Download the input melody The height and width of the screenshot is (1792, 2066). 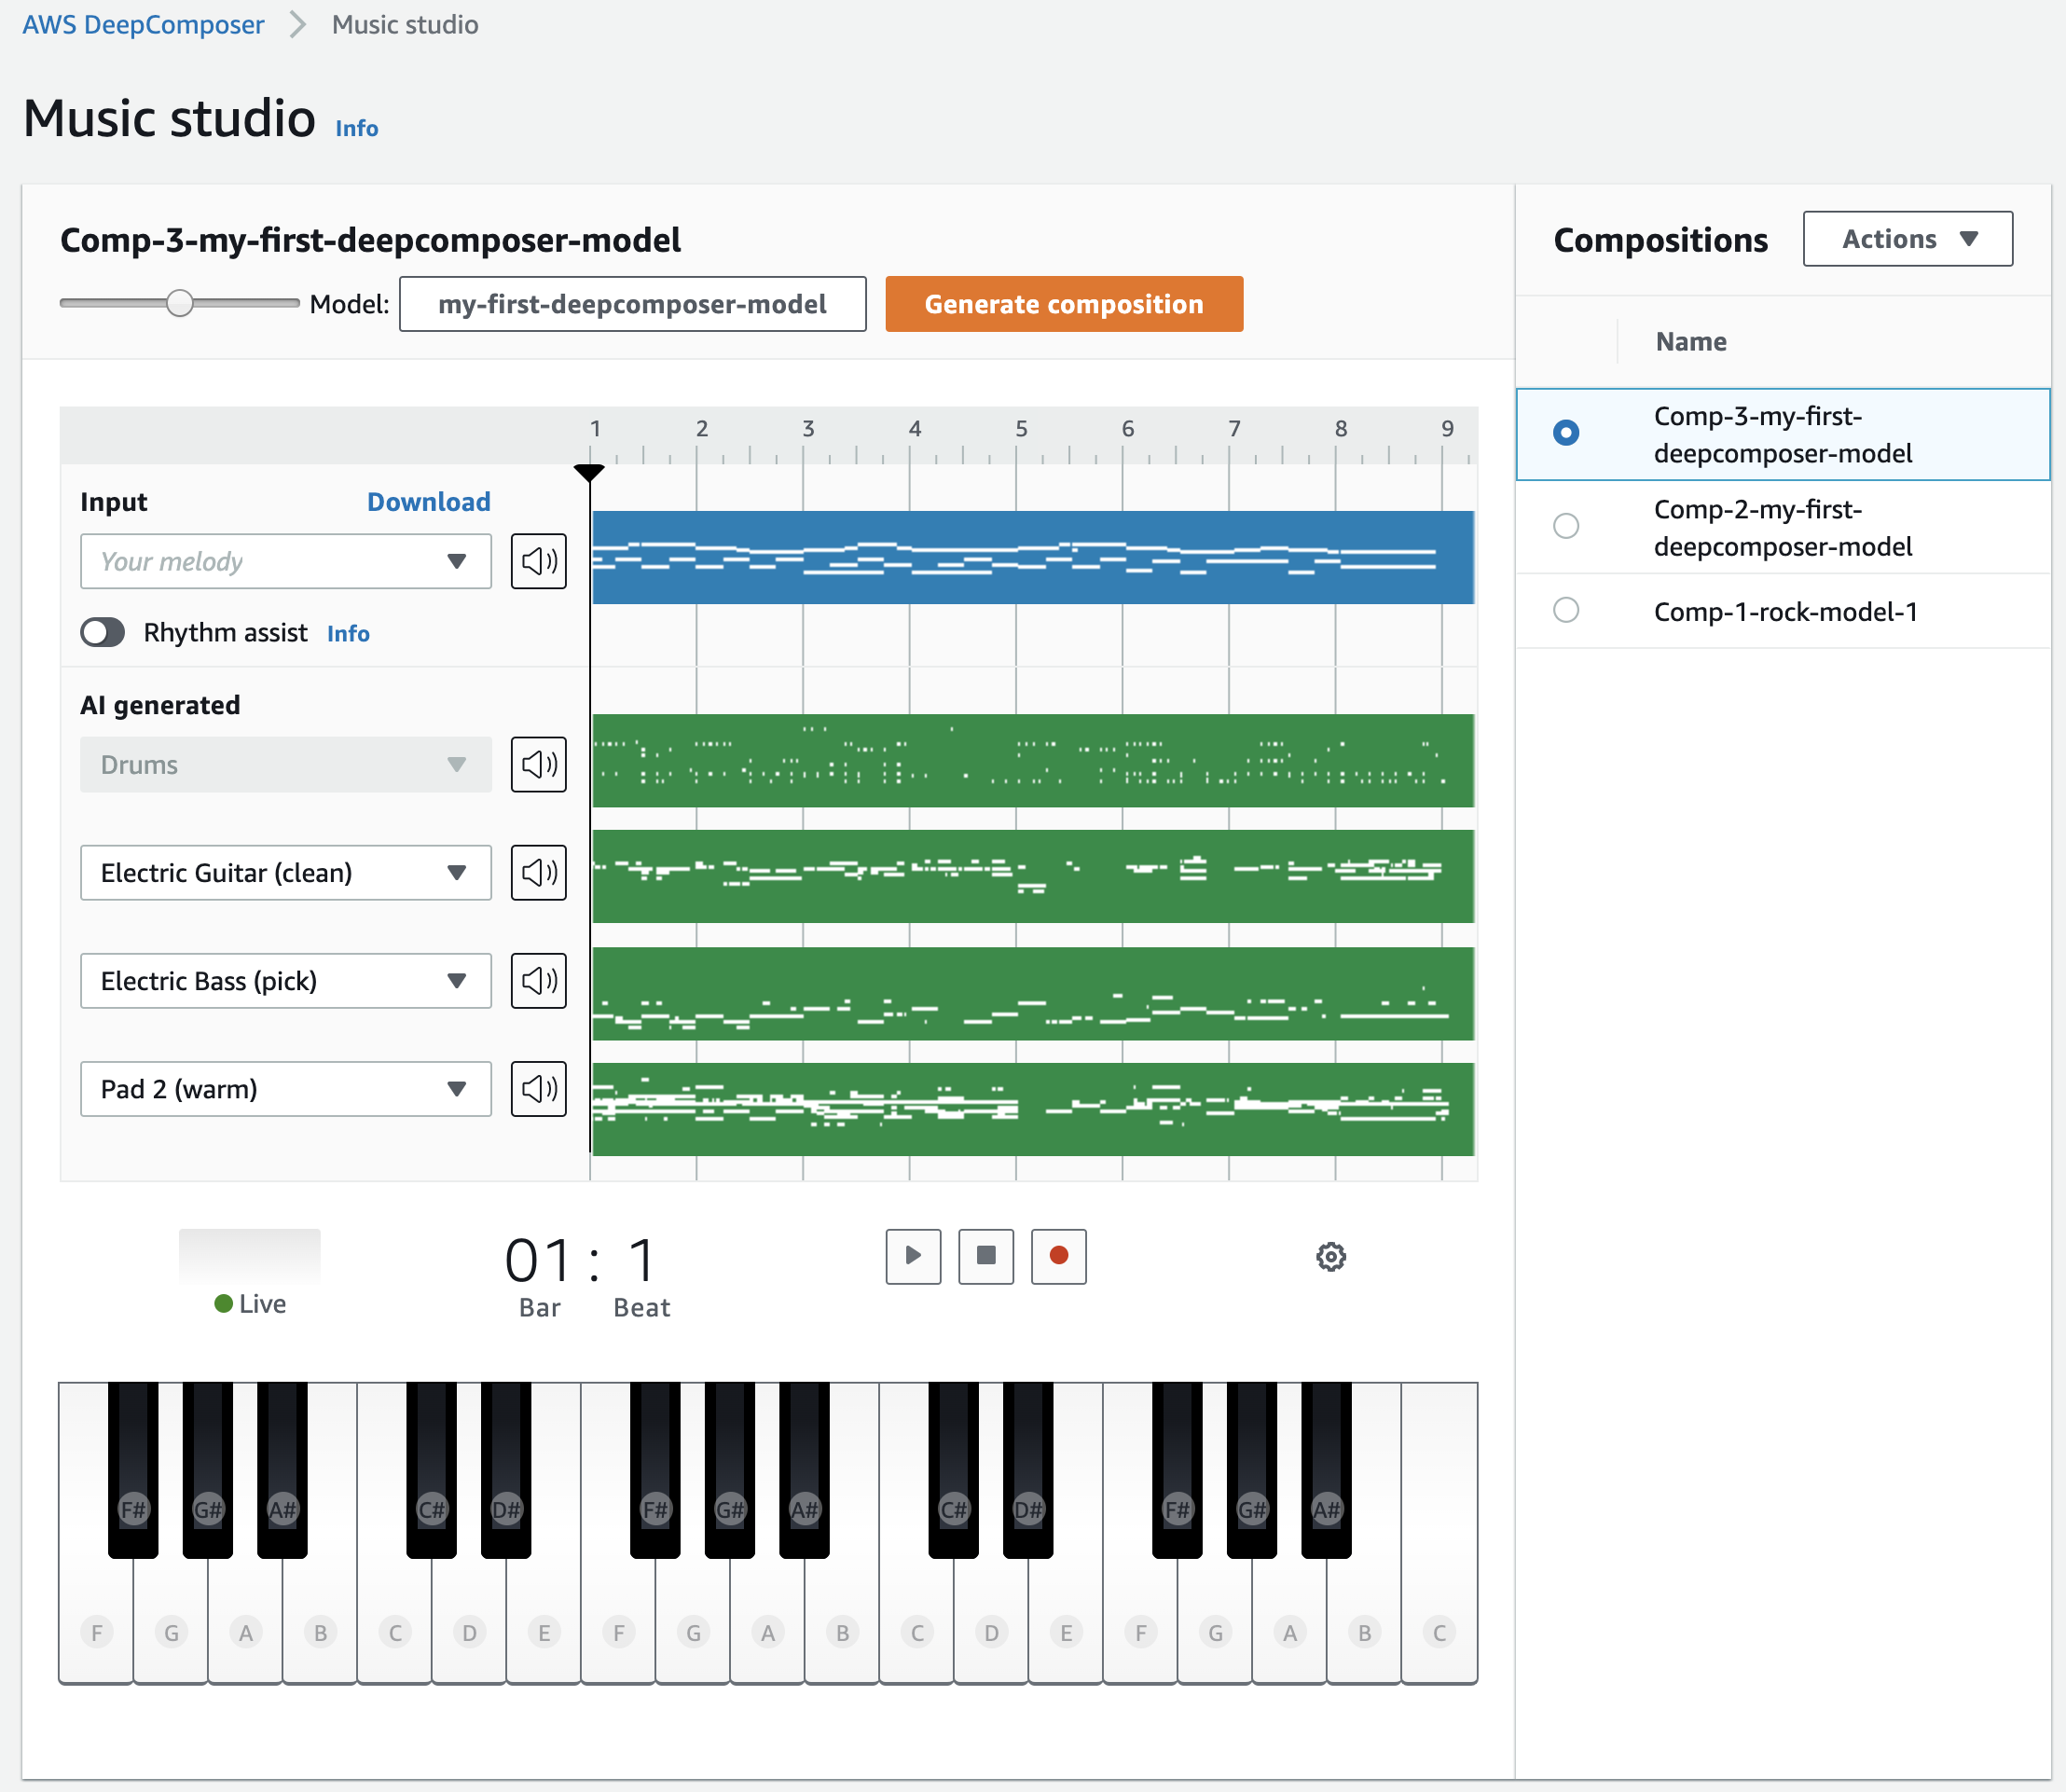428,502
